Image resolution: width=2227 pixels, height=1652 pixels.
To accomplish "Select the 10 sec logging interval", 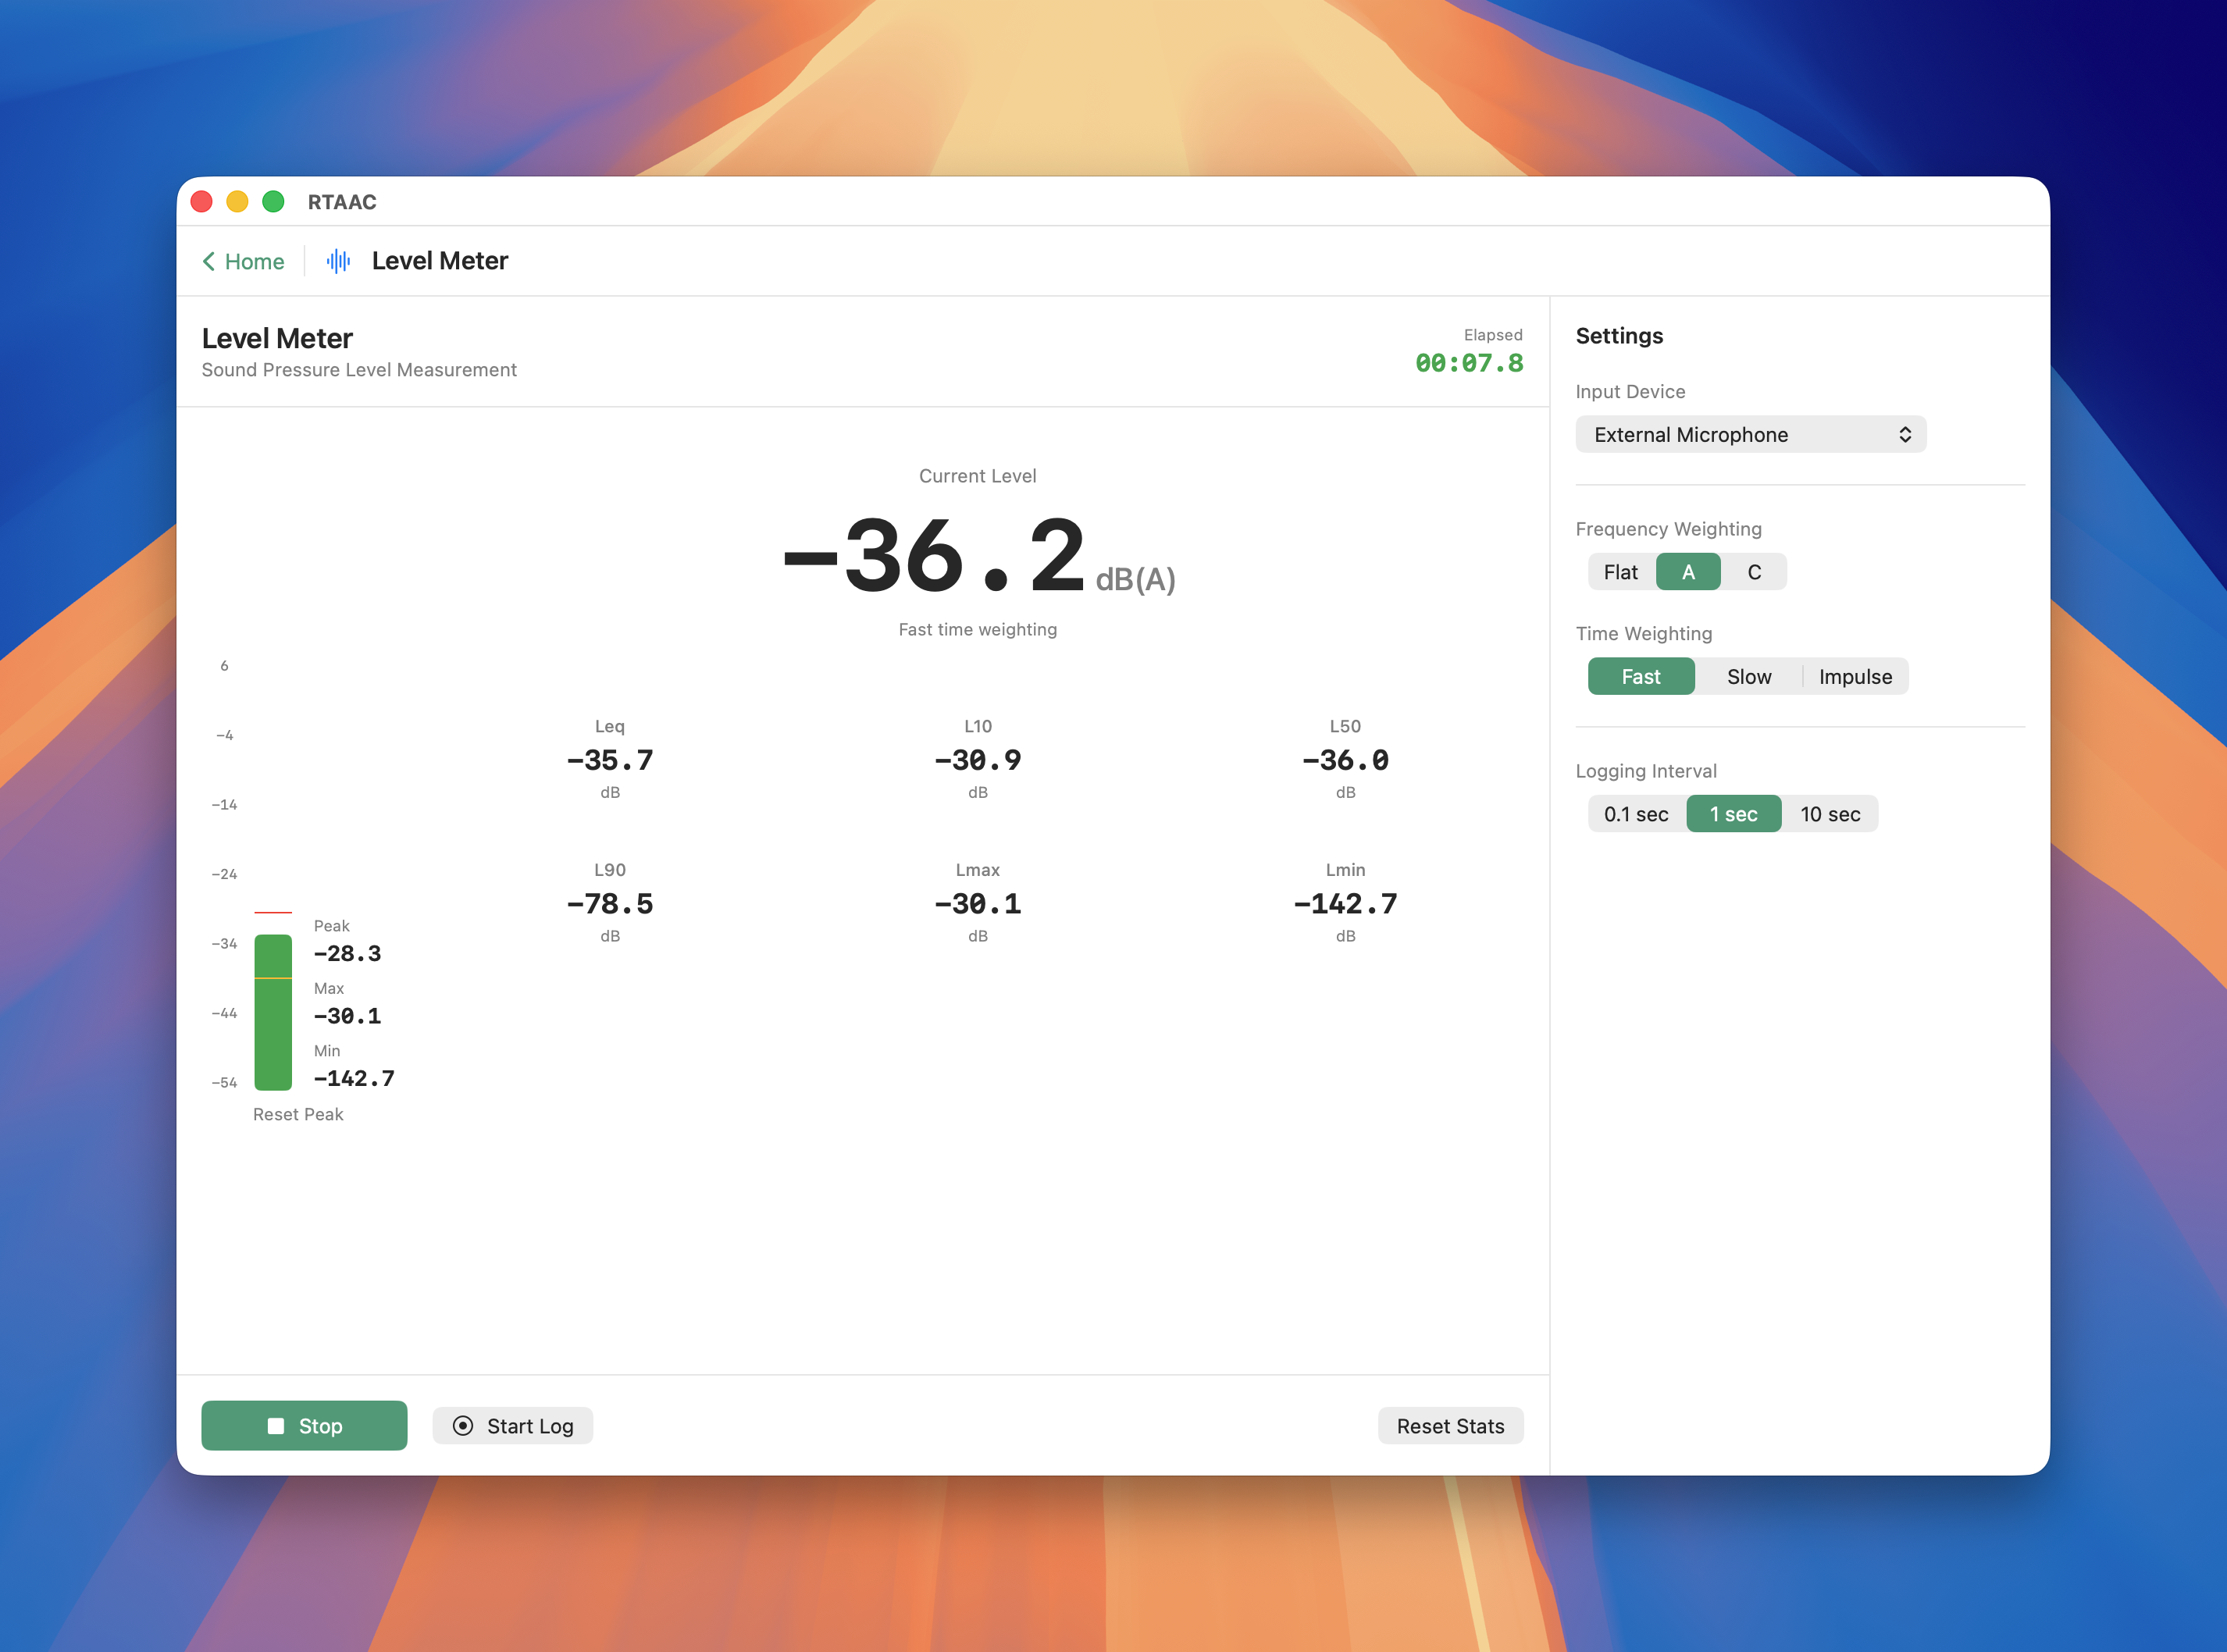I will (x=1830, y=813).
